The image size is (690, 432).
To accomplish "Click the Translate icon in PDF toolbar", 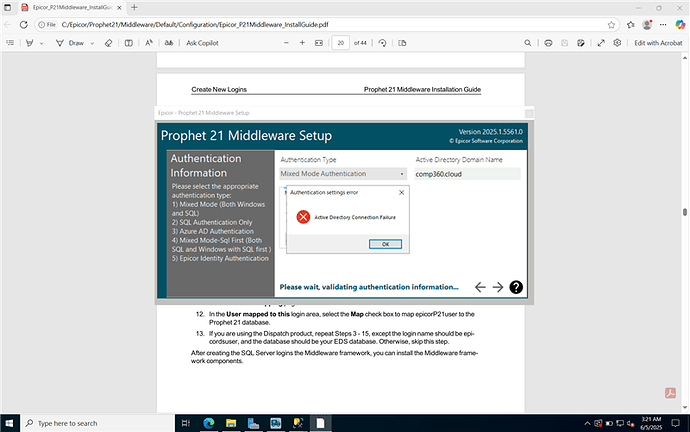I will coord(169,43).
